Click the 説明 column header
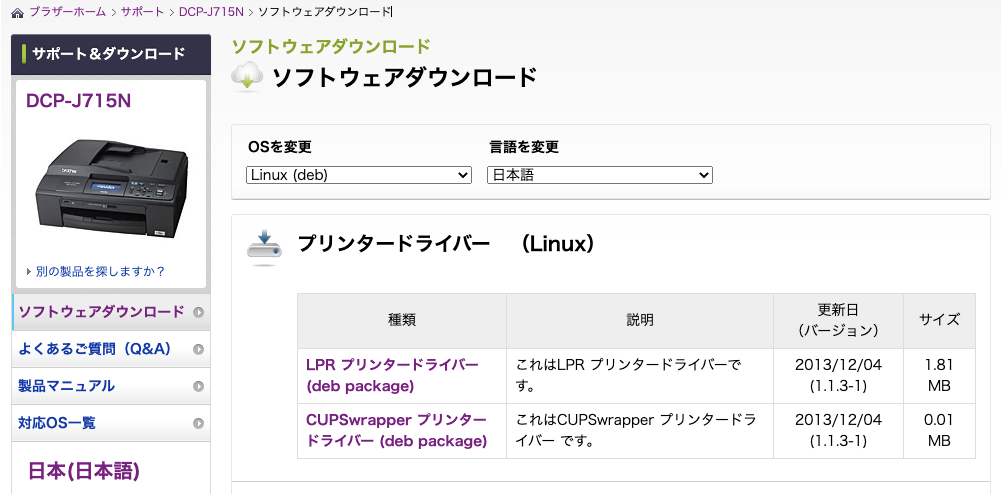 tap(640, 320)
